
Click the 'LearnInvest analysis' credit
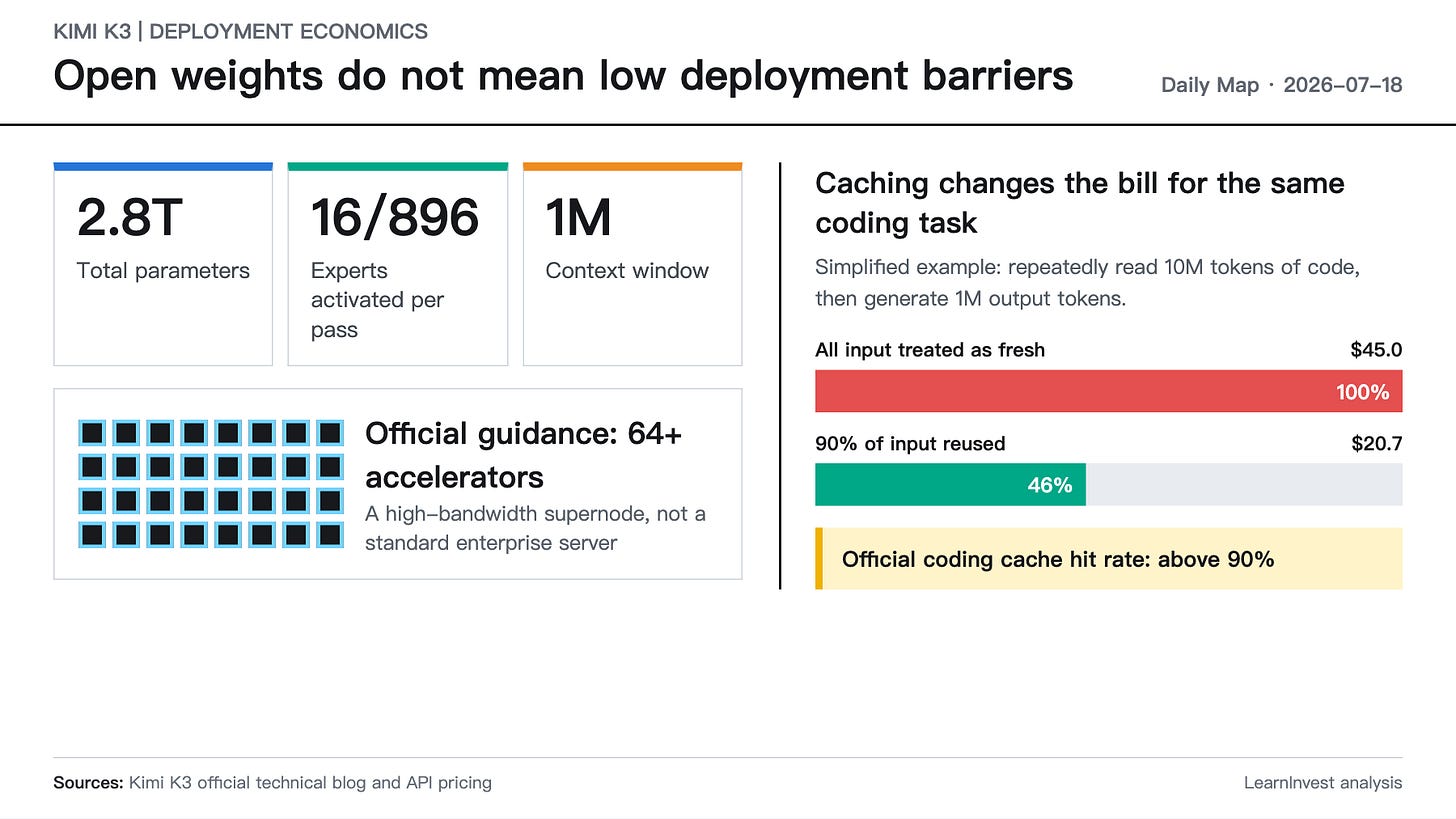pyautogui.click(x=1323, y=783)
